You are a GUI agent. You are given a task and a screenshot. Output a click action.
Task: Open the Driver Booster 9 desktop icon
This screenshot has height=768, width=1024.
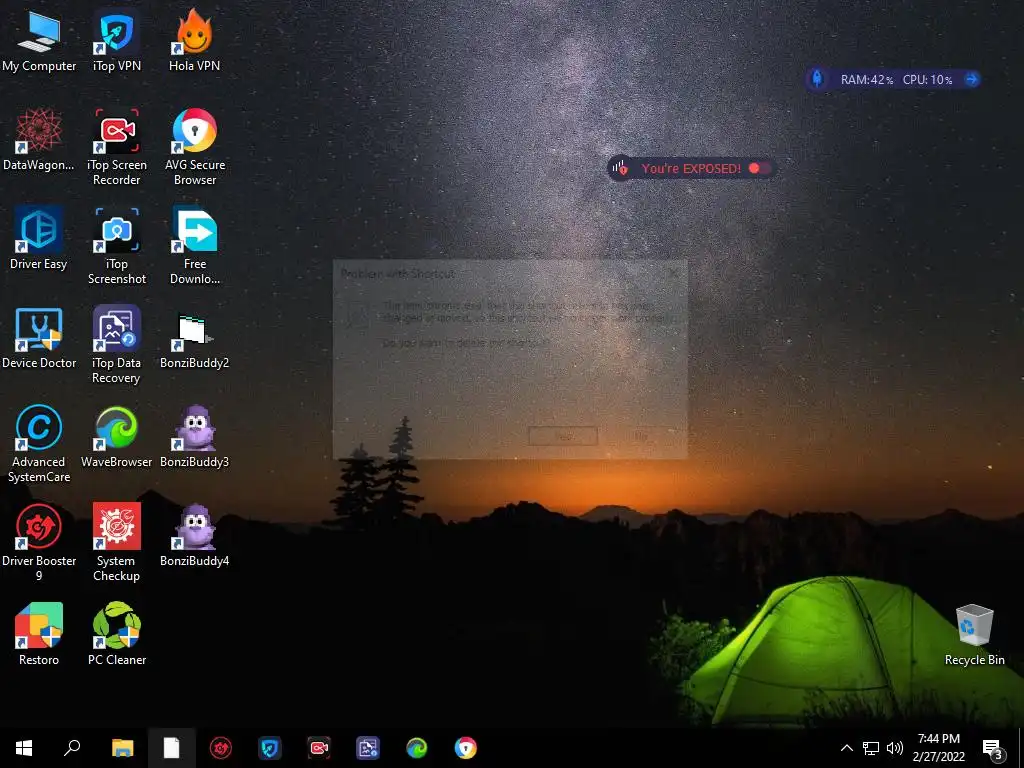pos(39,543)
